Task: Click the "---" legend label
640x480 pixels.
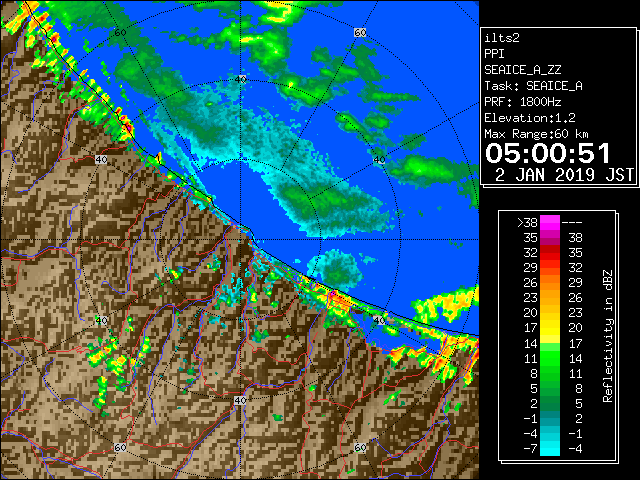Action: [572, 222]
